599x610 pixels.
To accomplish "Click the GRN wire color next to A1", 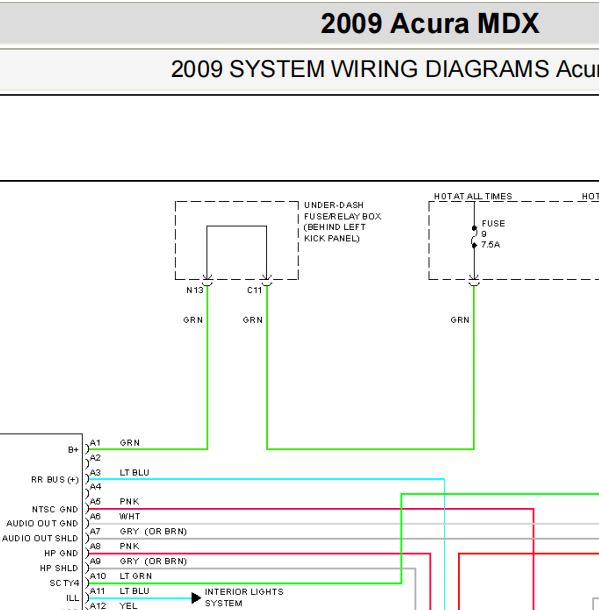I will click(x=130, y=443).
